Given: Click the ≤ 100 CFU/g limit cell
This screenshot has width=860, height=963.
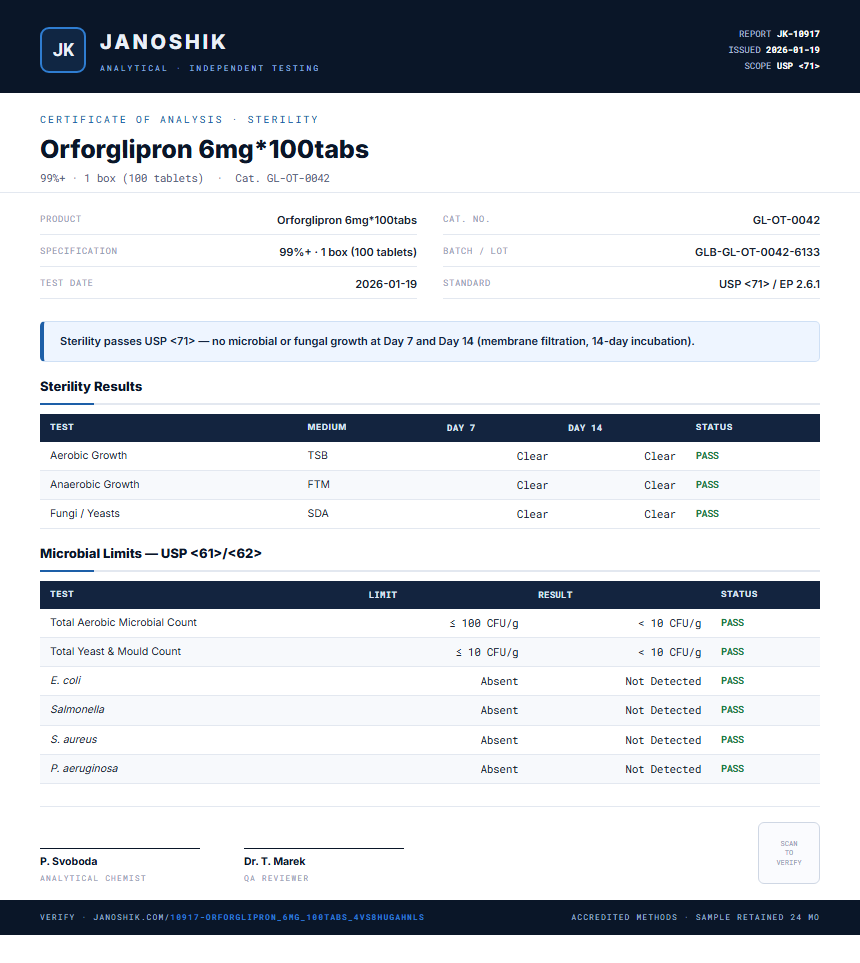Looking at the screenshot, I should (484, 623).
